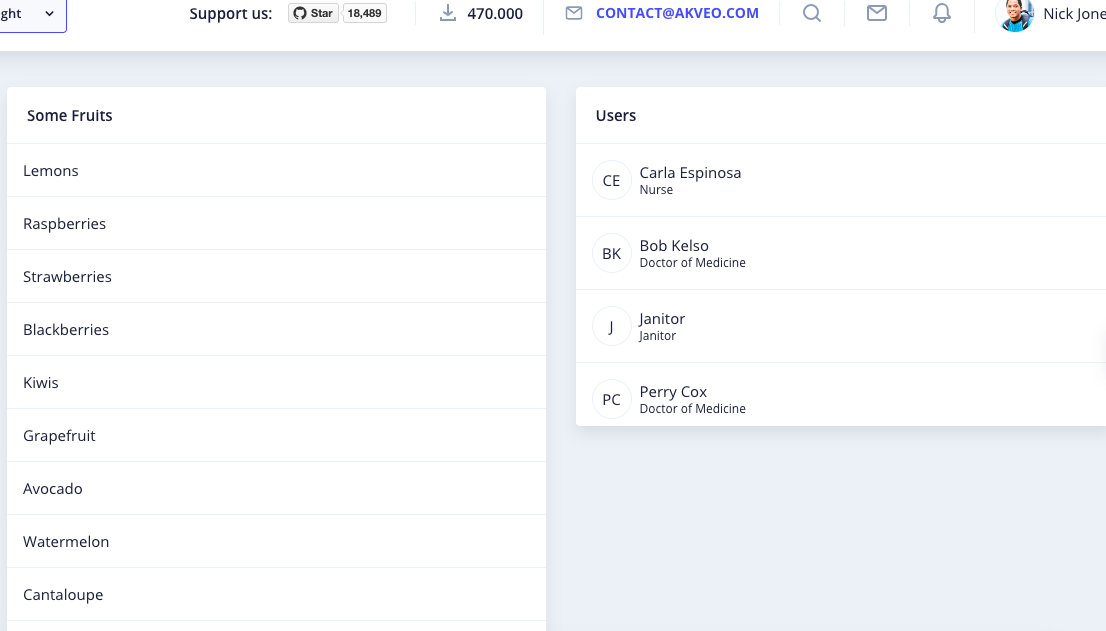The width and height of the screenshot is (1106, 631).
Task: Click the envelope icon beside the contact email
Action: pos(573,14)
